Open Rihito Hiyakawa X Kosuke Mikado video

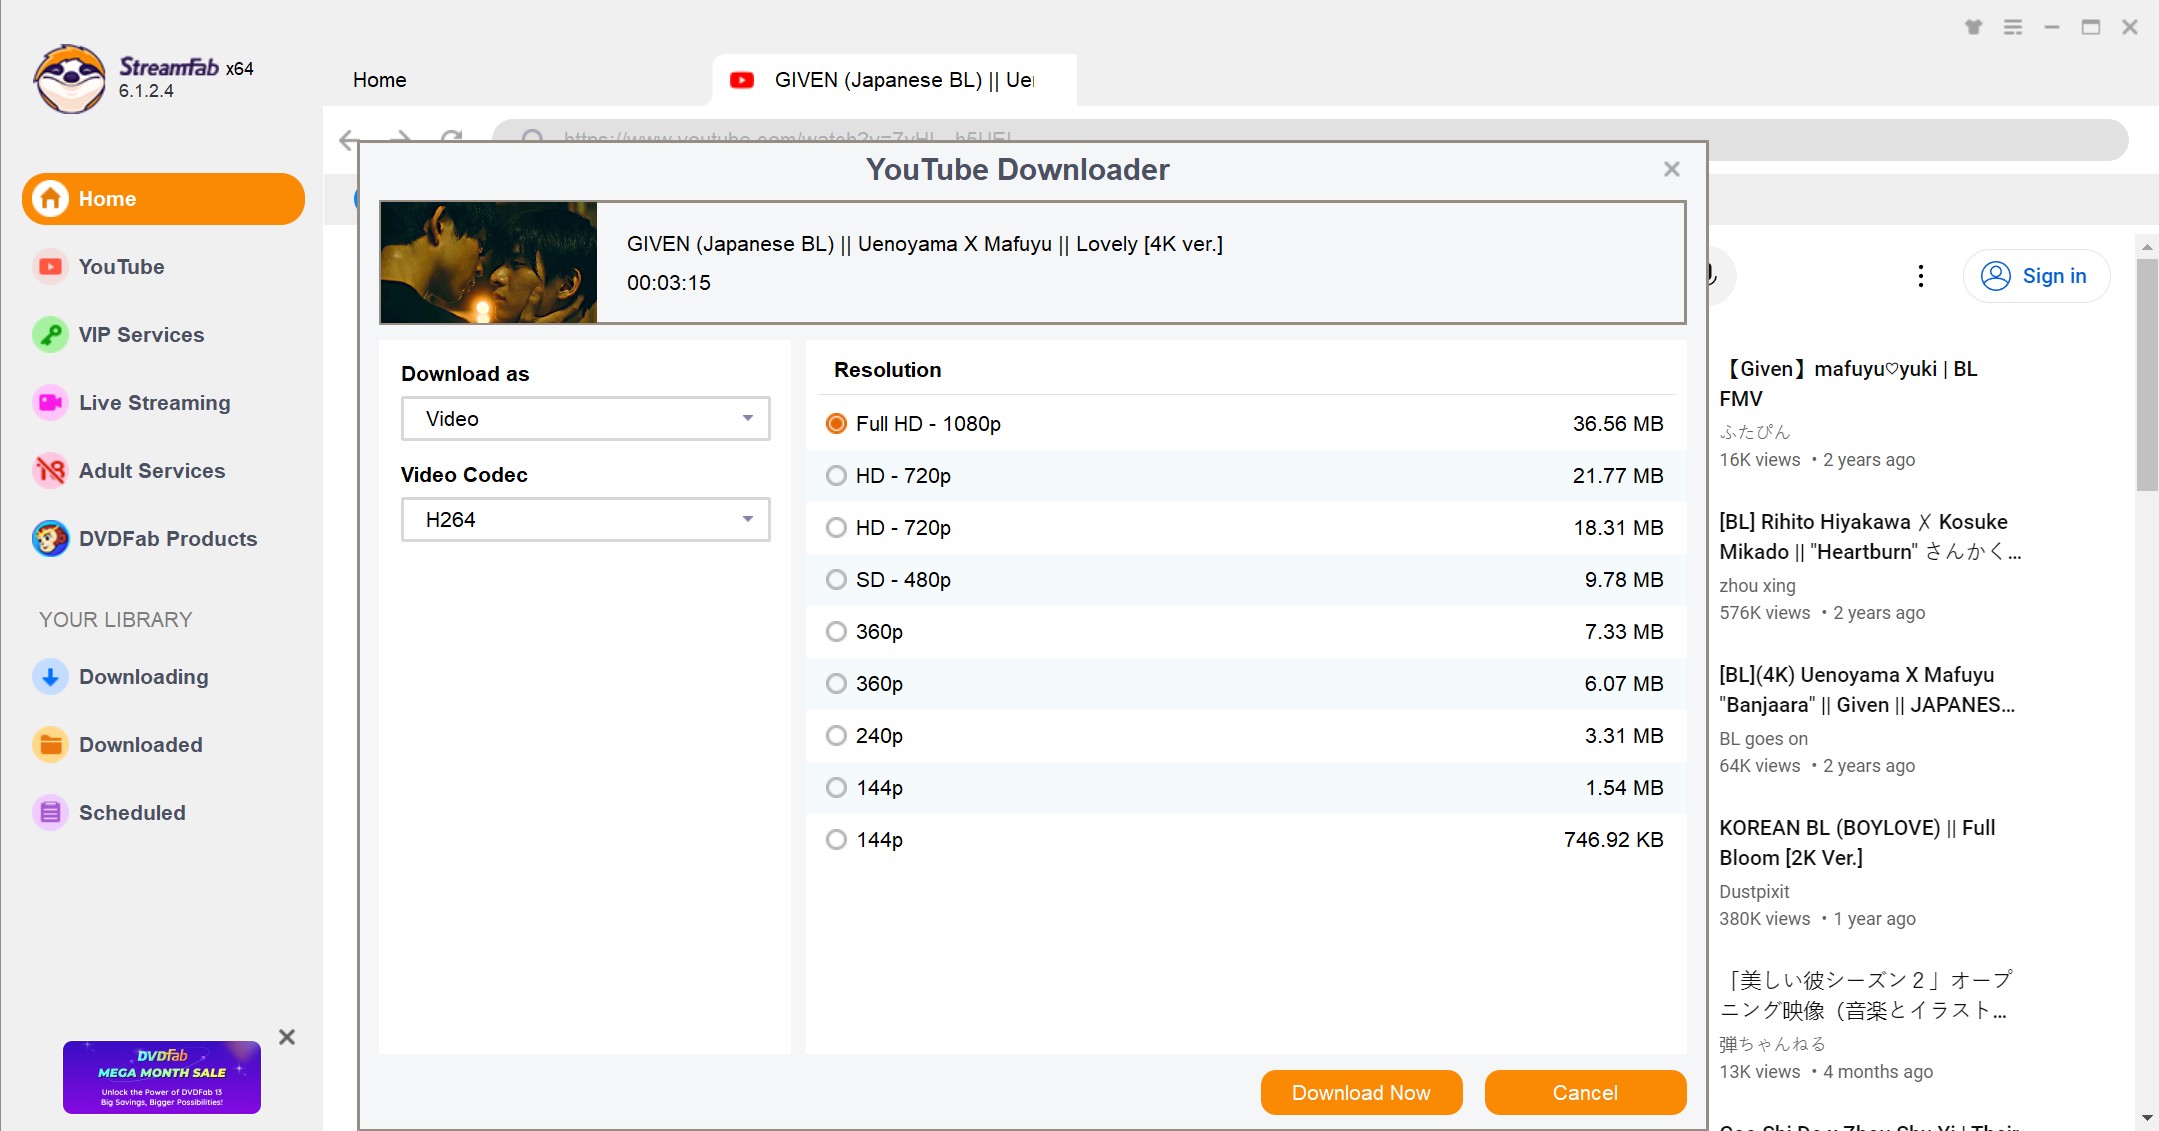pyautogui.click(x=1869, y=537)
